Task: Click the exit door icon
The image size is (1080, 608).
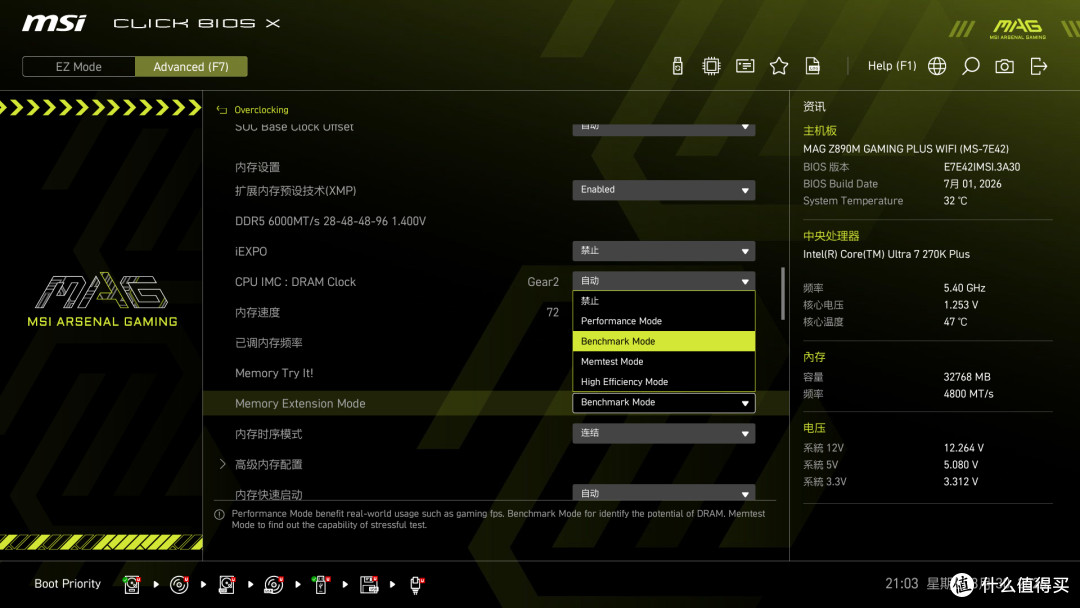Action: (1039, 66)
